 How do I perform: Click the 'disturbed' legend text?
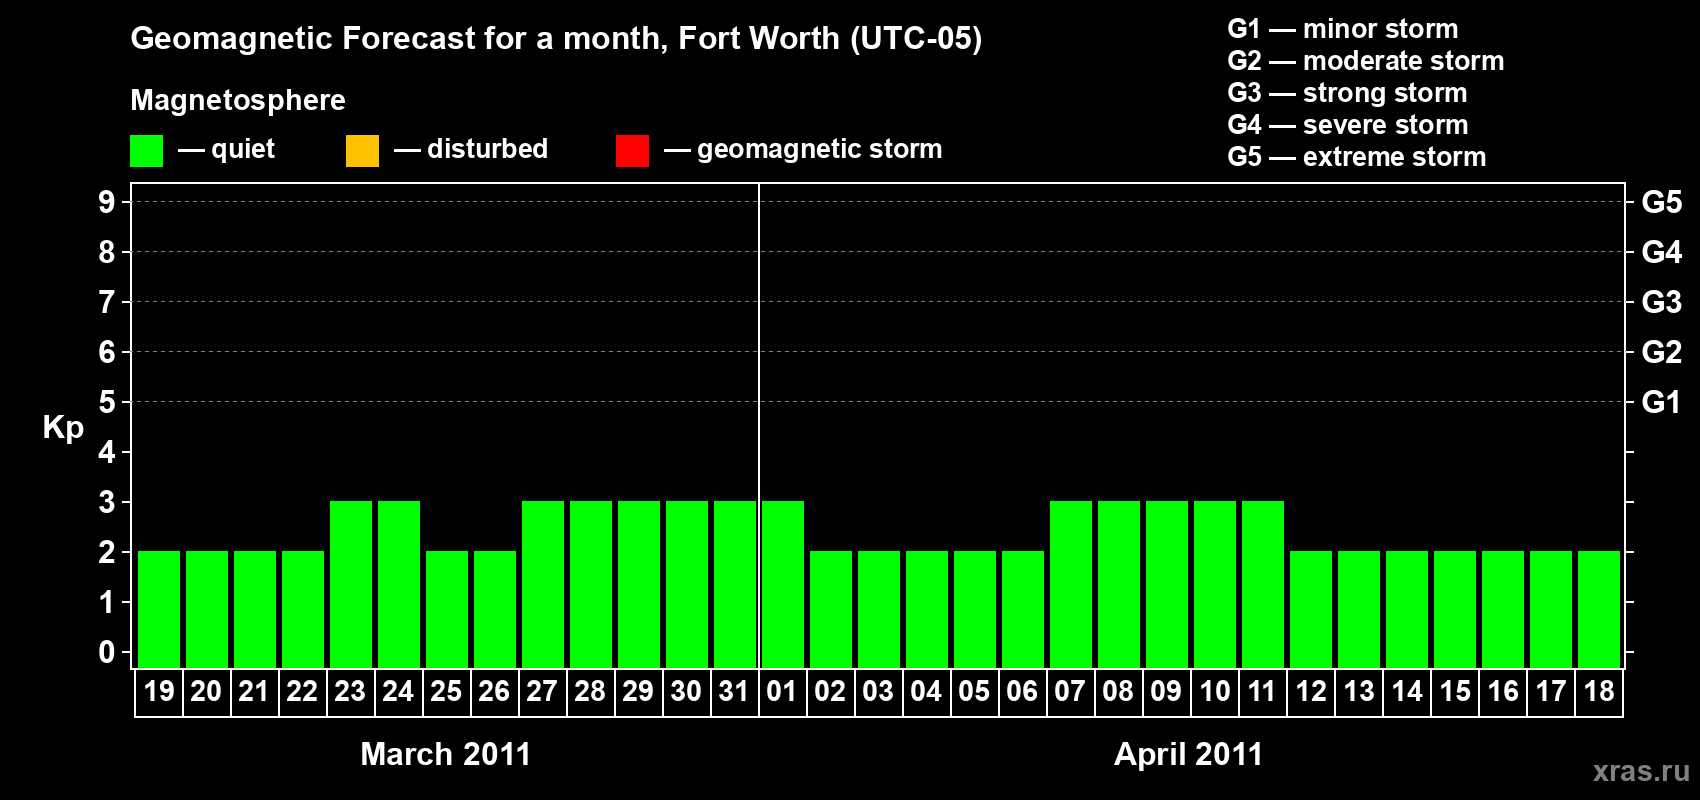[488, 149]
